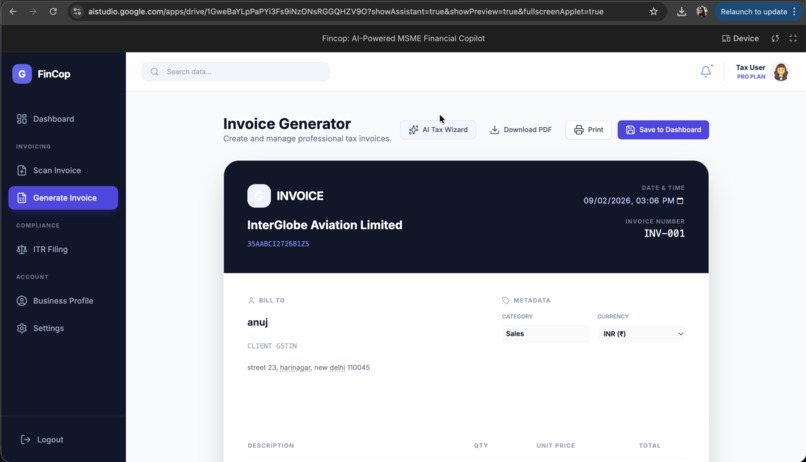The height and width of the screenshot is (462, 806).
Task: Toggle fullscreen applet icon
Action: 793,39
